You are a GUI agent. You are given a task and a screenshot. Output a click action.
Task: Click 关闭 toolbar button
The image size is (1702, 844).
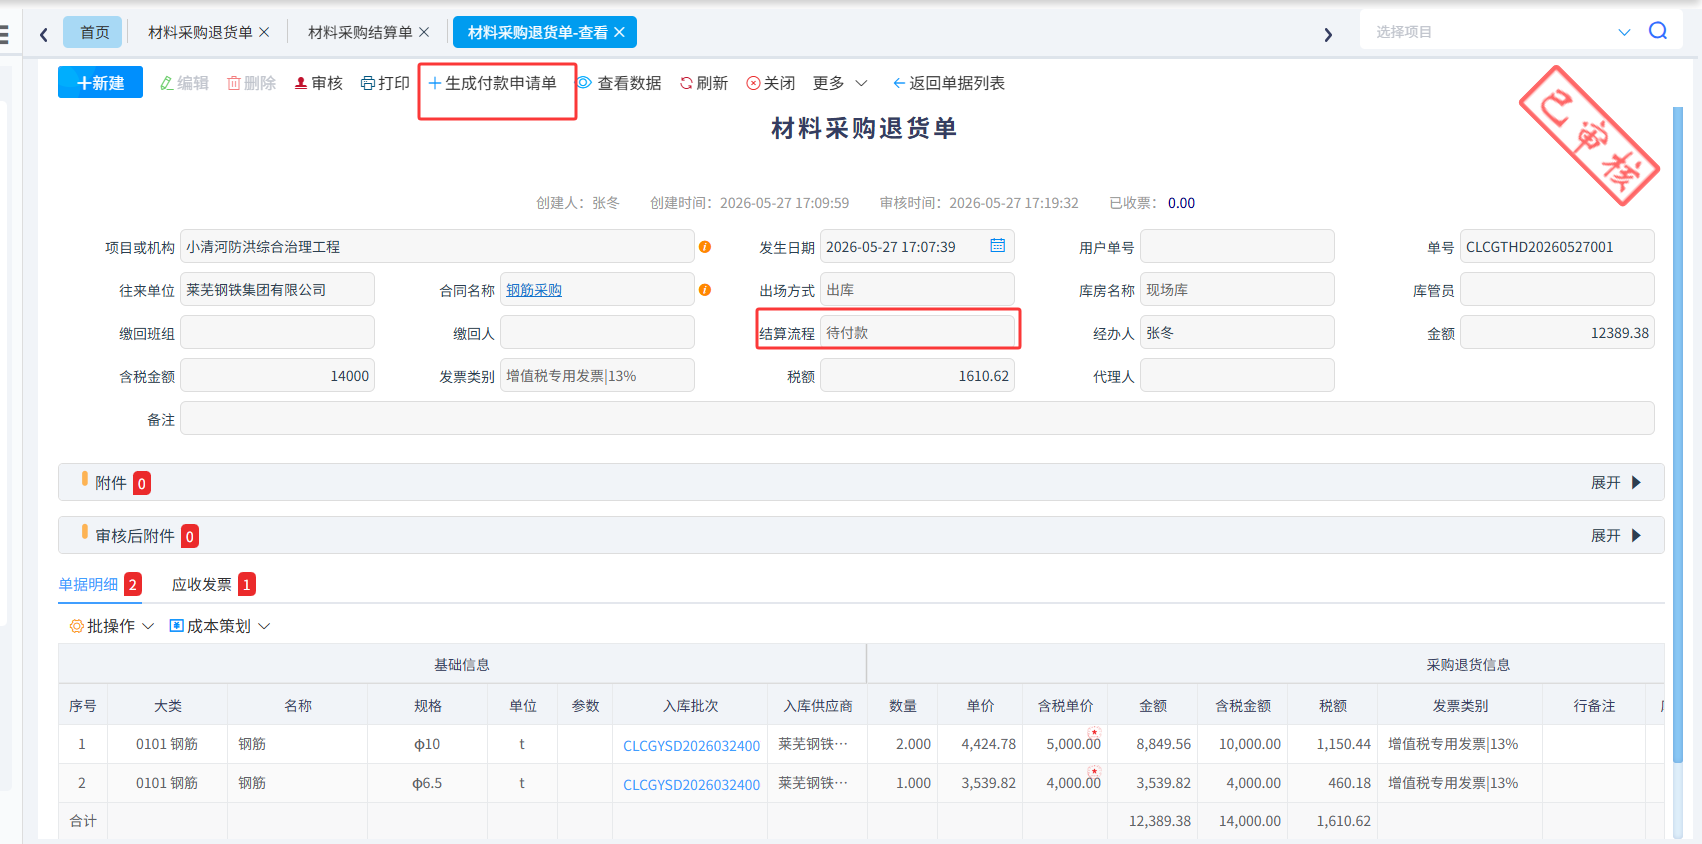[771, 83]
